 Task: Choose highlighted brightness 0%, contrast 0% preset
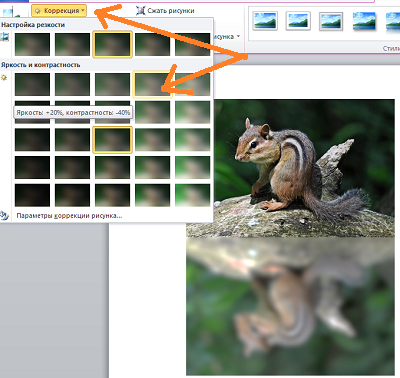click(x=112, y=140)
